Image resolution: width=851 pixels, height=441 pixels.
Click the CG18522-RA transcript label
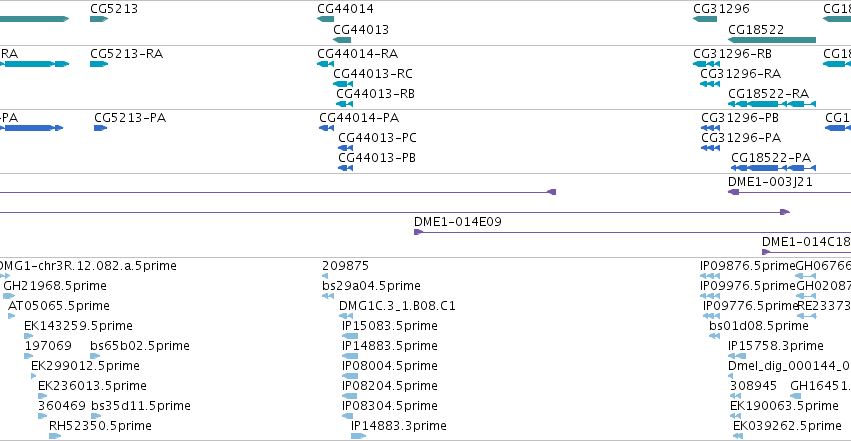768,94
